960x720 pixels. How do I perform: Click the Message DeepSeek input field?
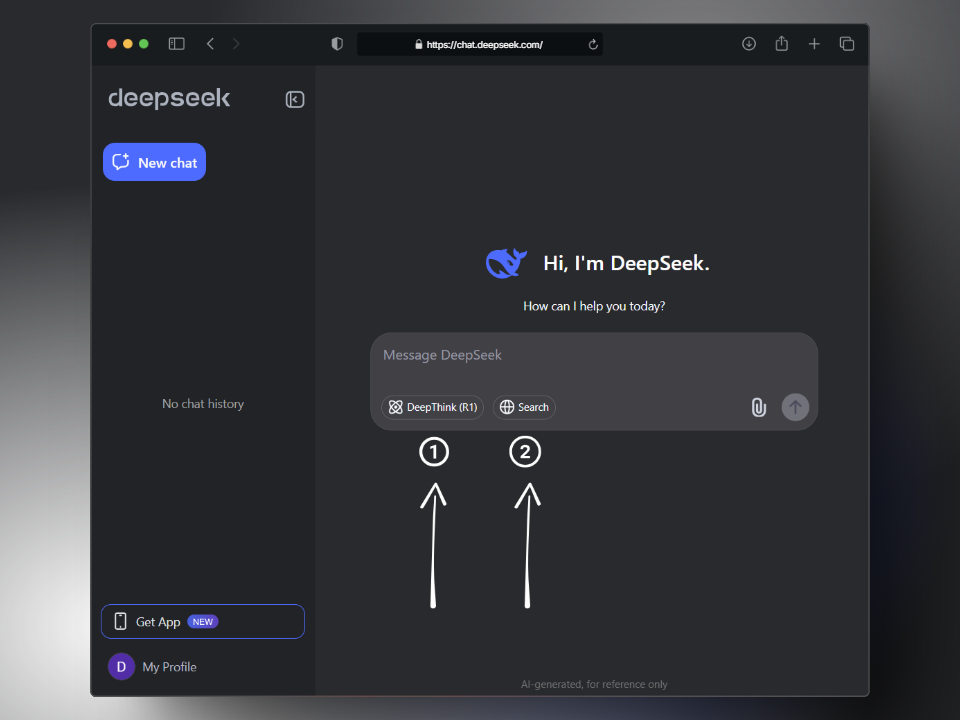[594, 356]
